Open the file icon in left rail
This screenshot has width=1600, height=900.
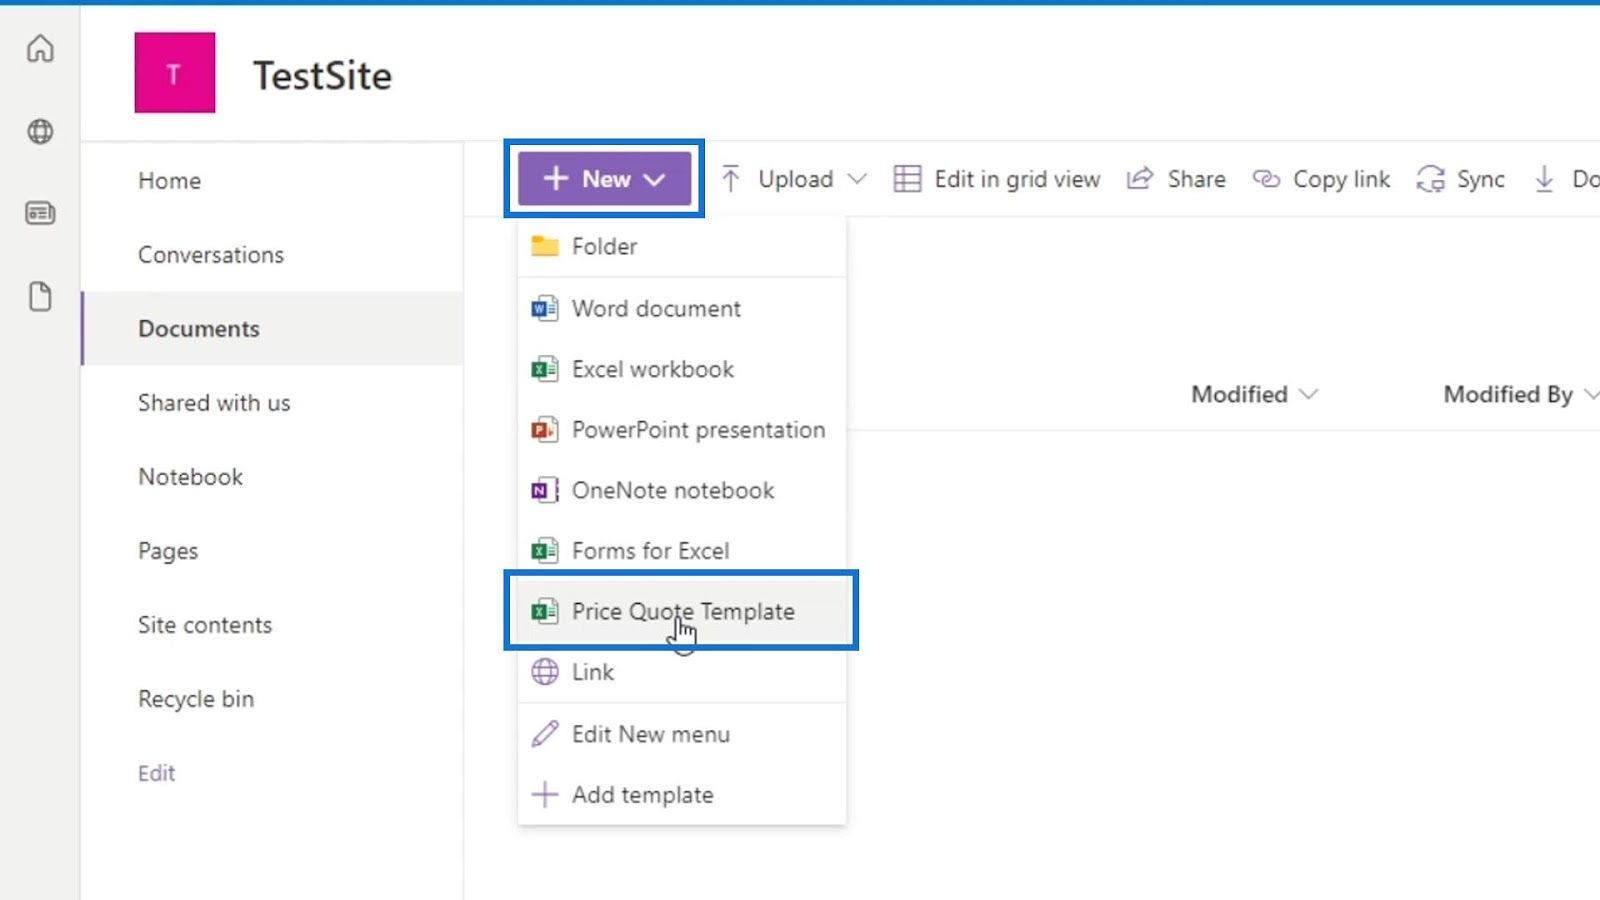(x=40, y=297)
